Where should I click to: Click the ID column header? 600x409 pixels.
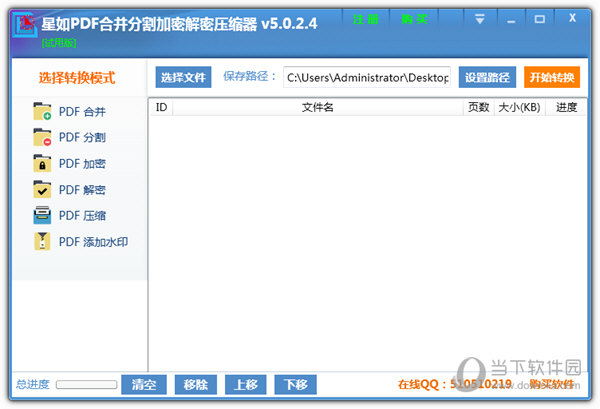(161, 108)
